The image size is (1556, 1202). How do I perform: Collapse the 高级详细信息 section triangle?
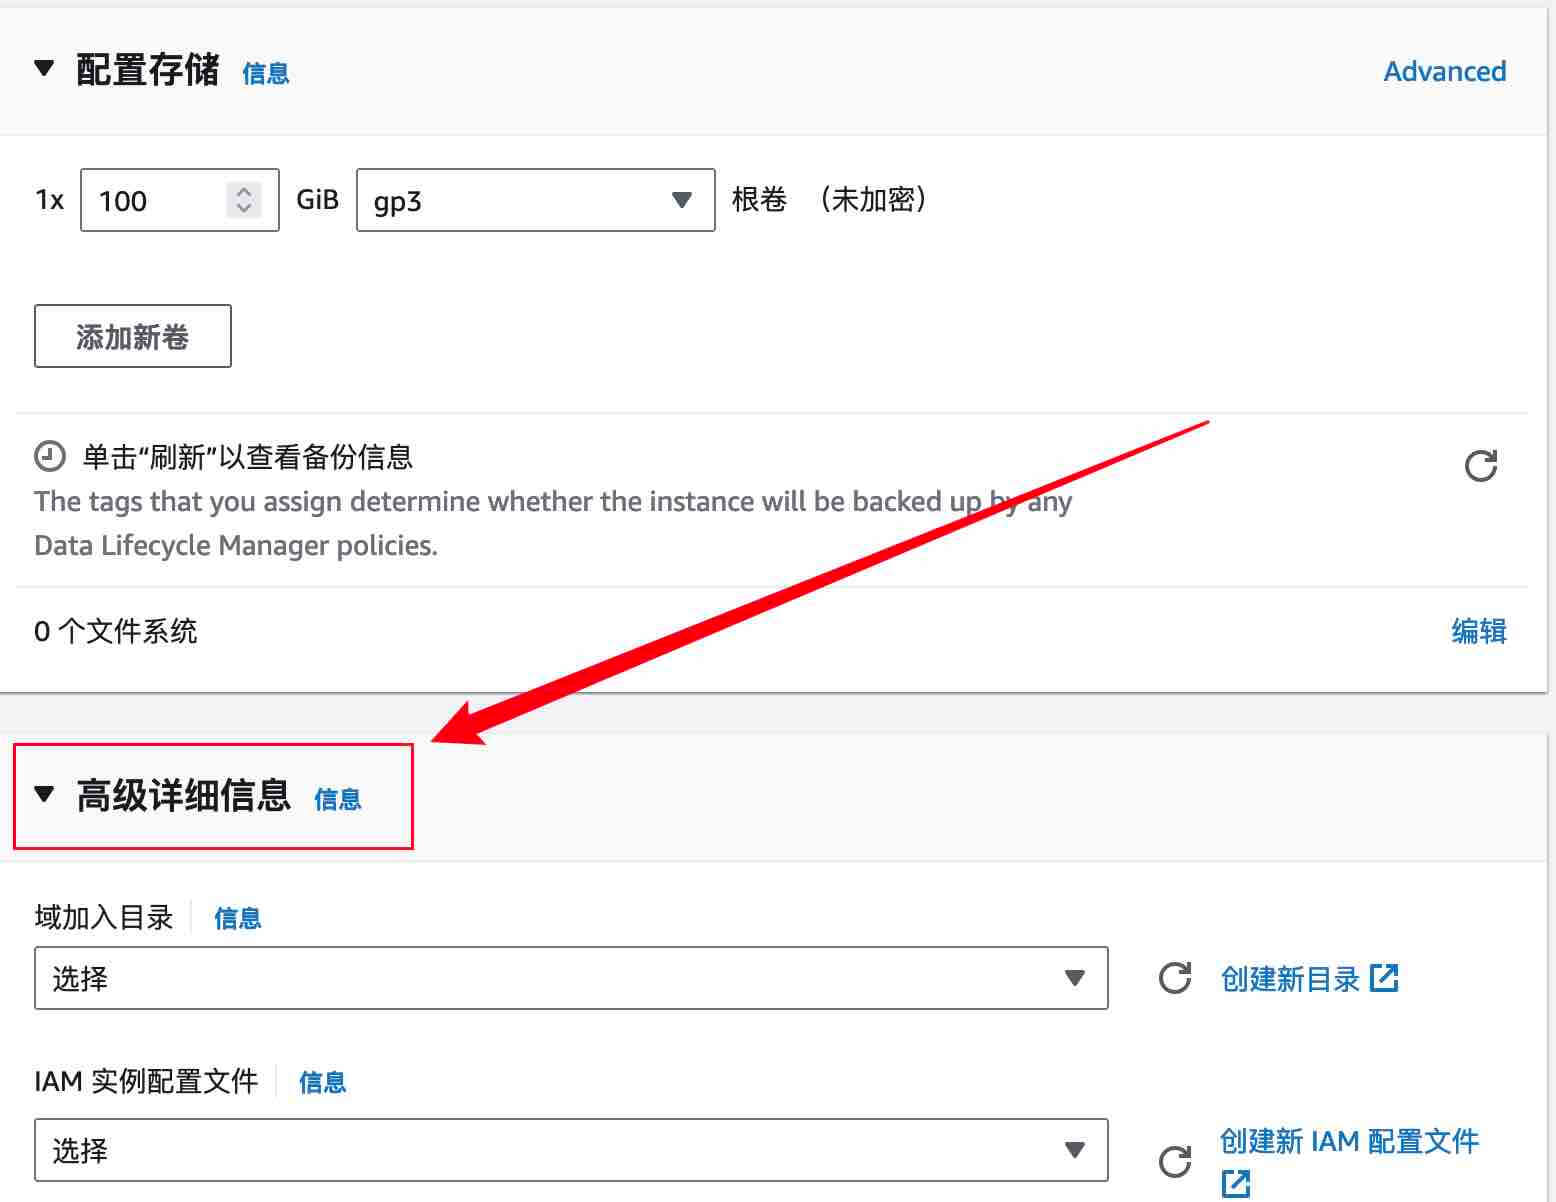coord(44,794)
